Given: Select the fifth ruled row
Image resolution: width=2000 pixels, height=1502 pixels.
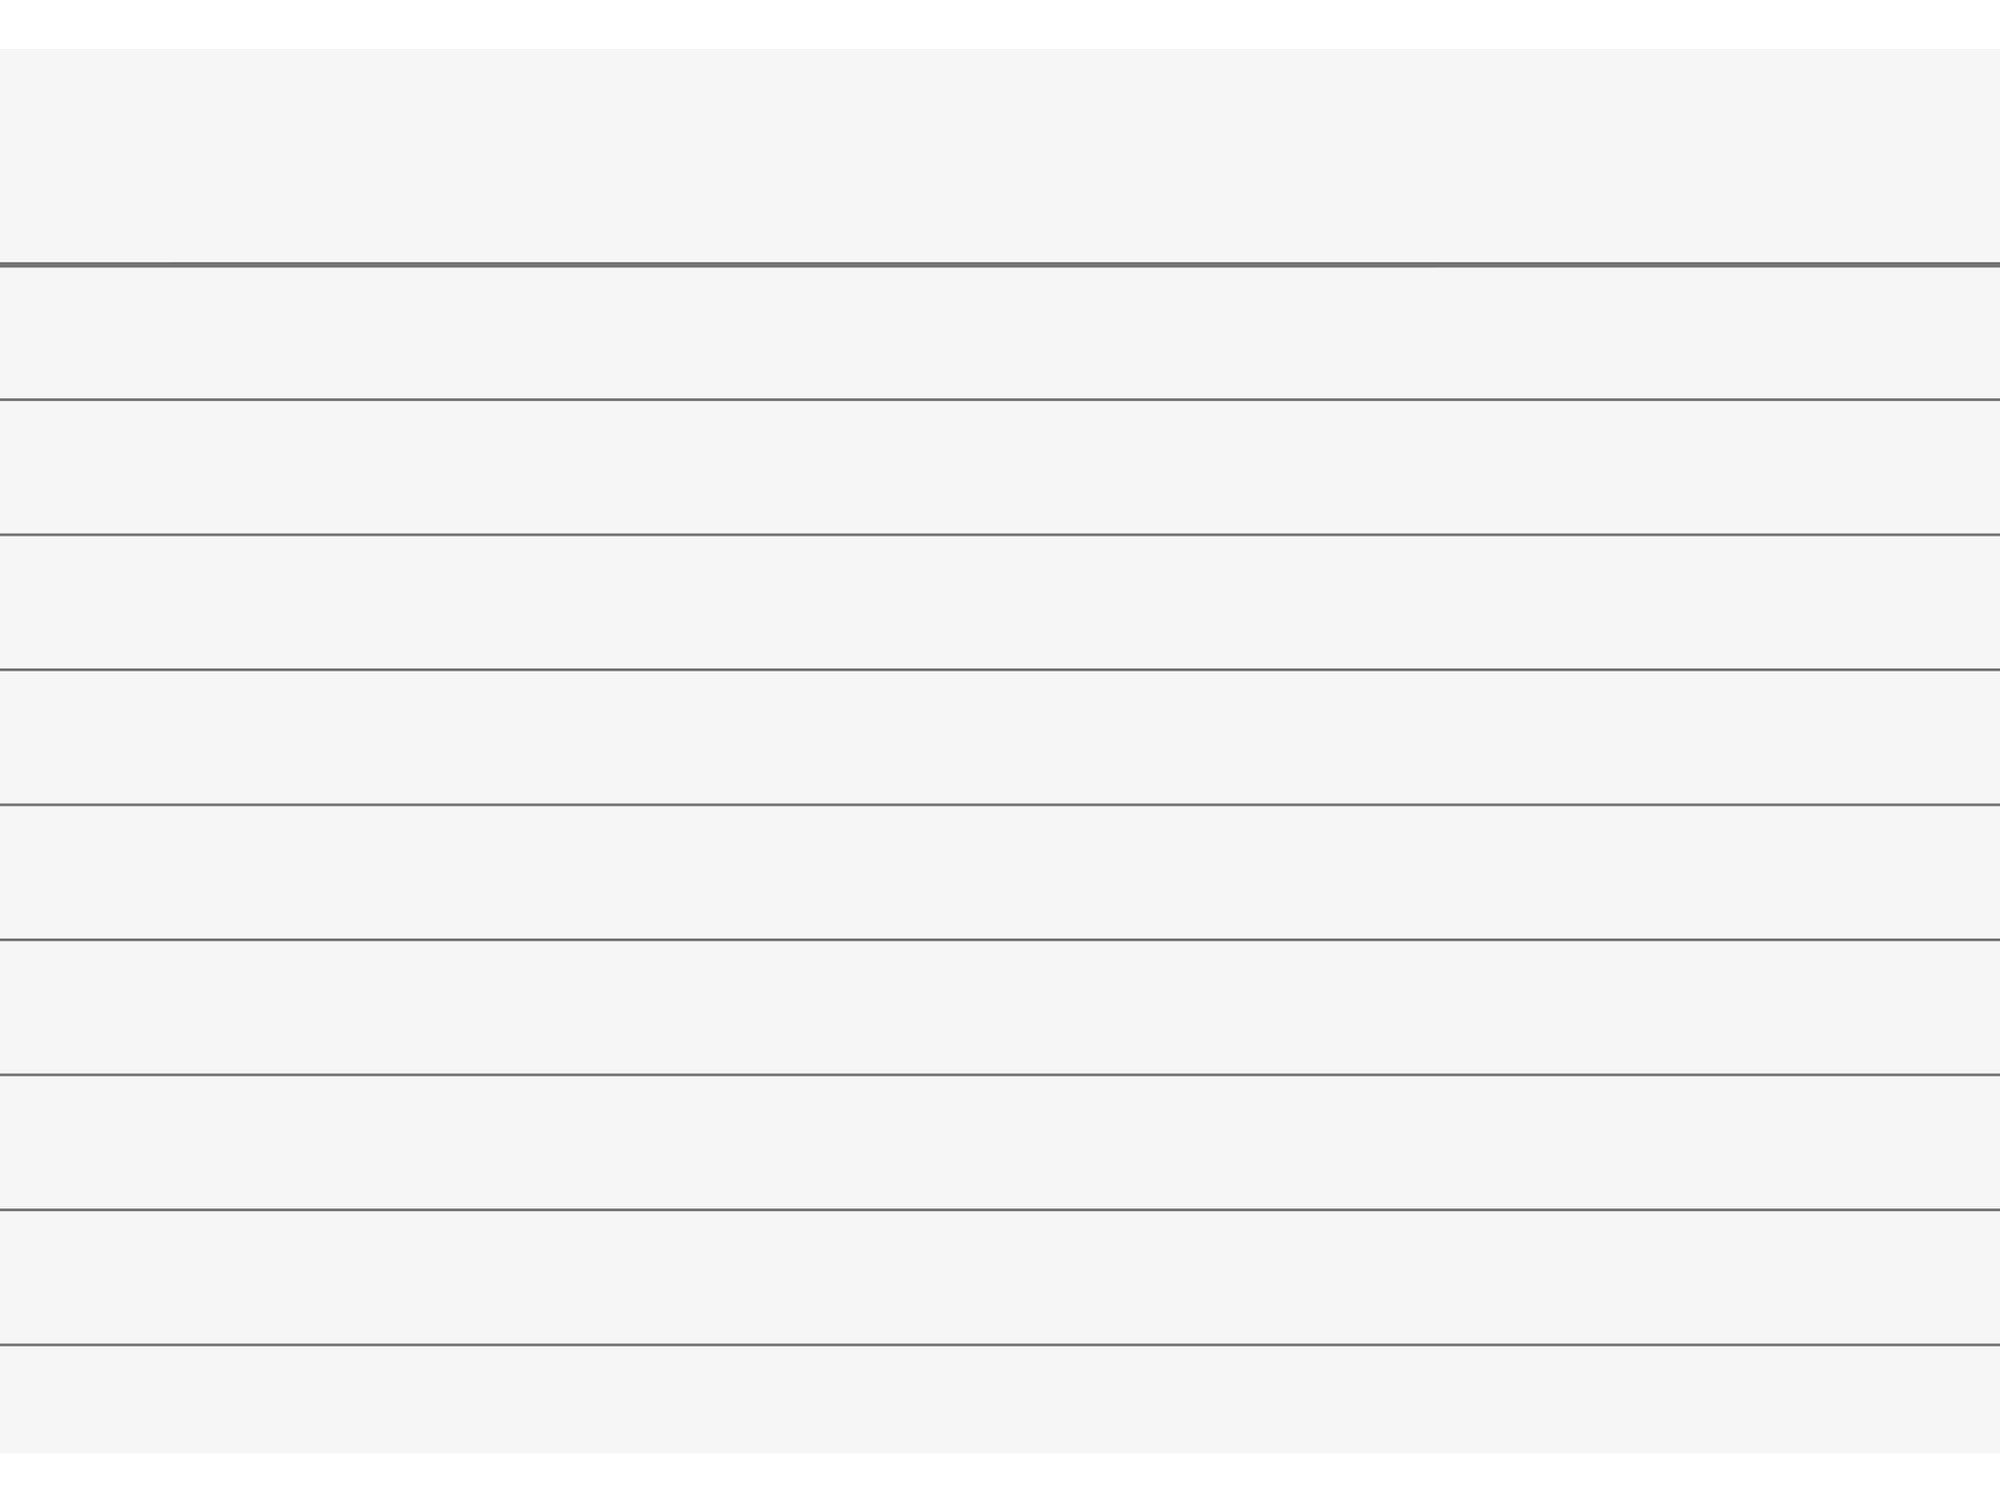Looking at the screenshot, I should (1000, 872).
